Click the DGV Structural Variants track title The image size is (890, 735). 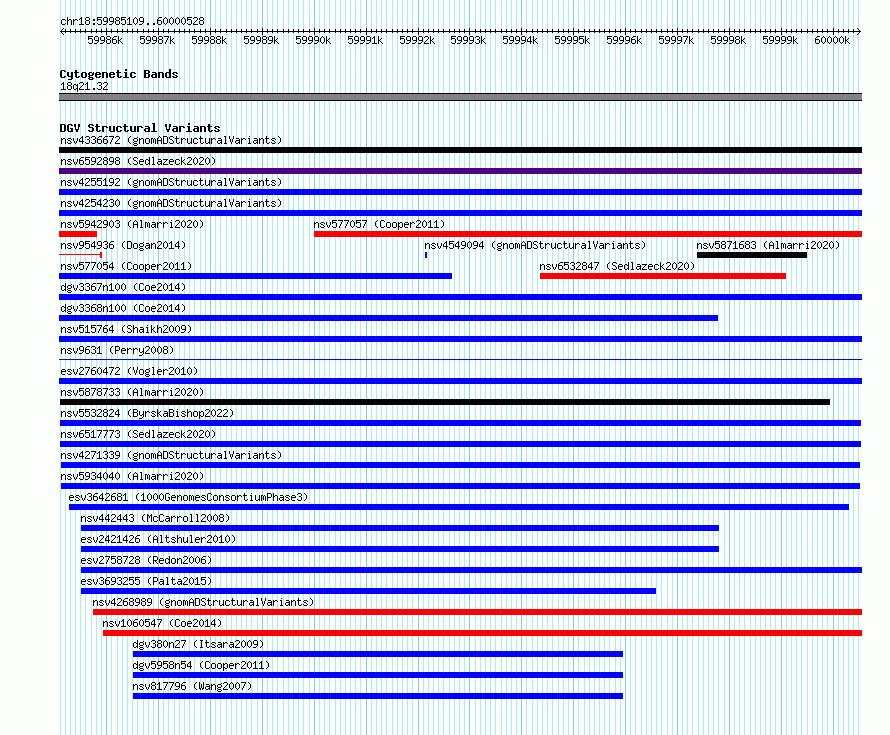pos(140,128)
